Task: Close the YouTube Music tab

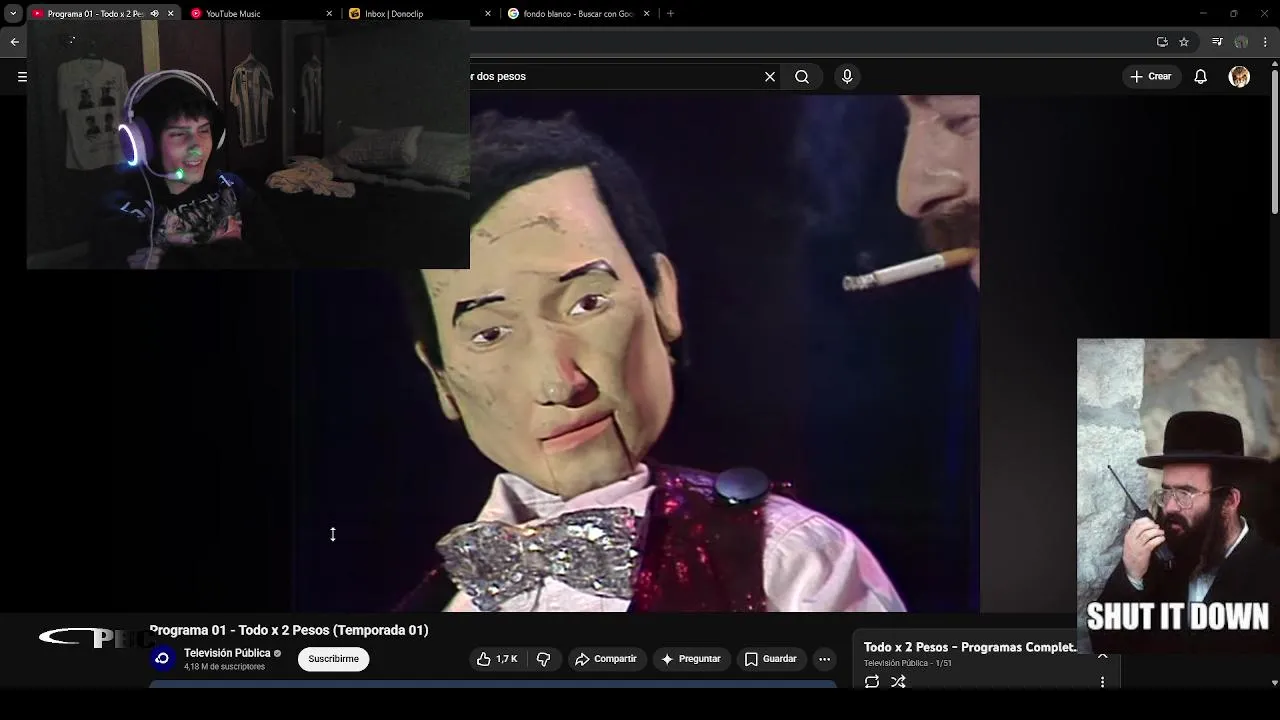Action: (329, 14)
